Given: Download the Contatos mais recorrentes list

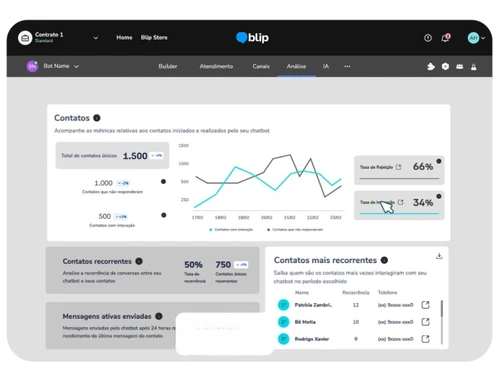Looking at the screenshot, I should [x=439, y=256].
